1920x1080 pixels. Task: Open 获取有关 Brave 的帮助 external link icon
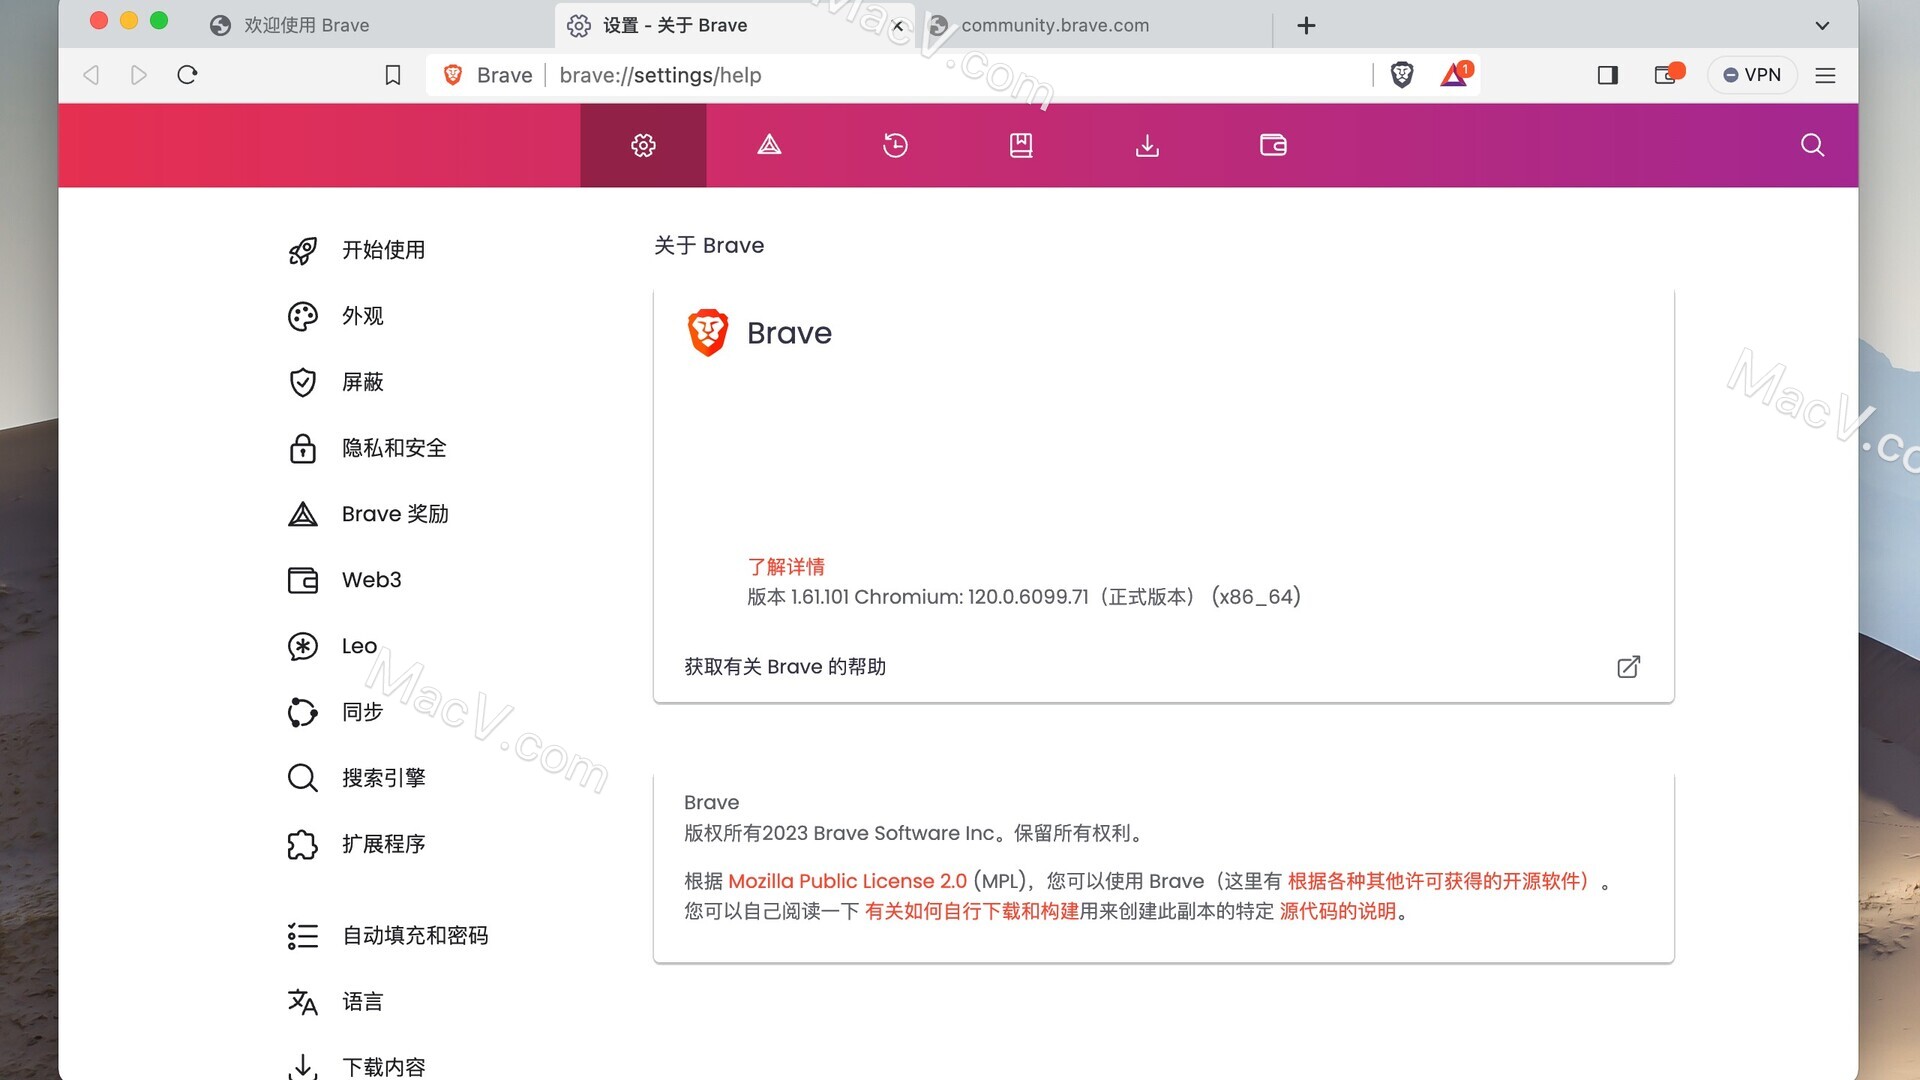point(1628,667)
